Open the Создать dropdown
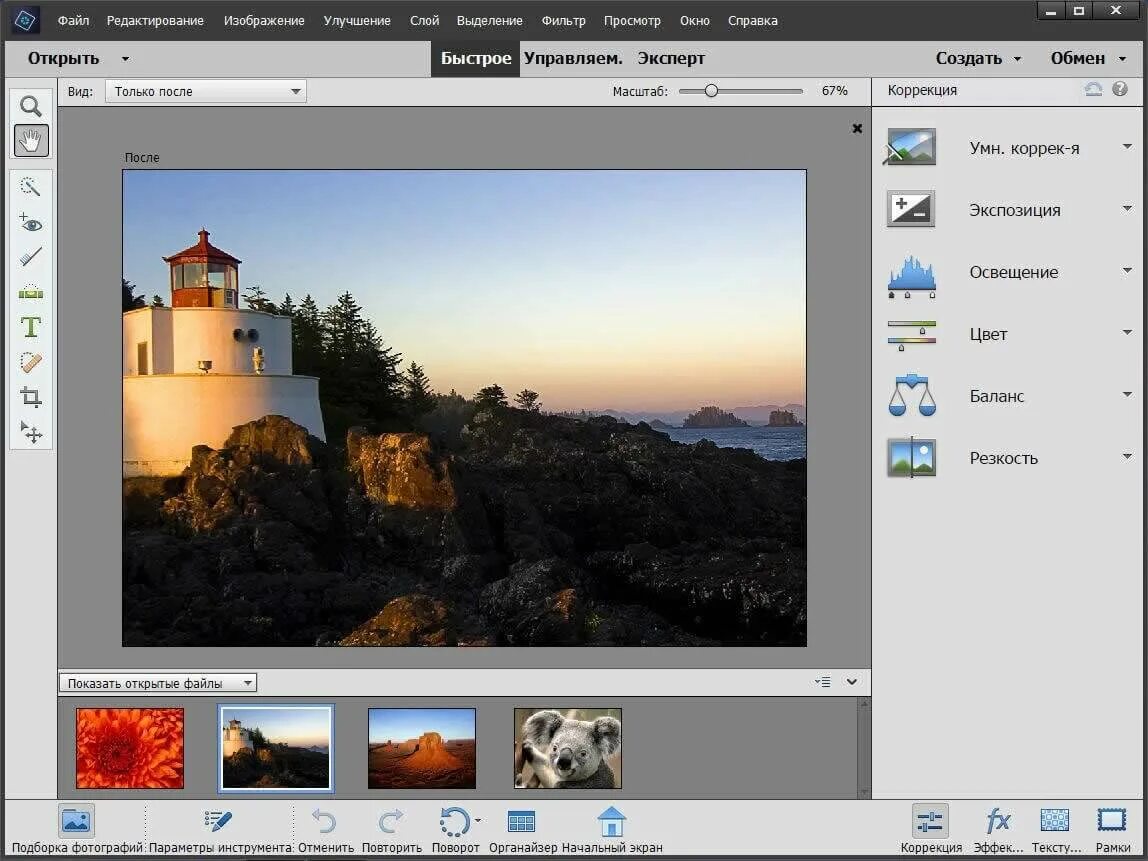Image resolution: width=1148 pixels, height=861 pixels. click(978, 59)
